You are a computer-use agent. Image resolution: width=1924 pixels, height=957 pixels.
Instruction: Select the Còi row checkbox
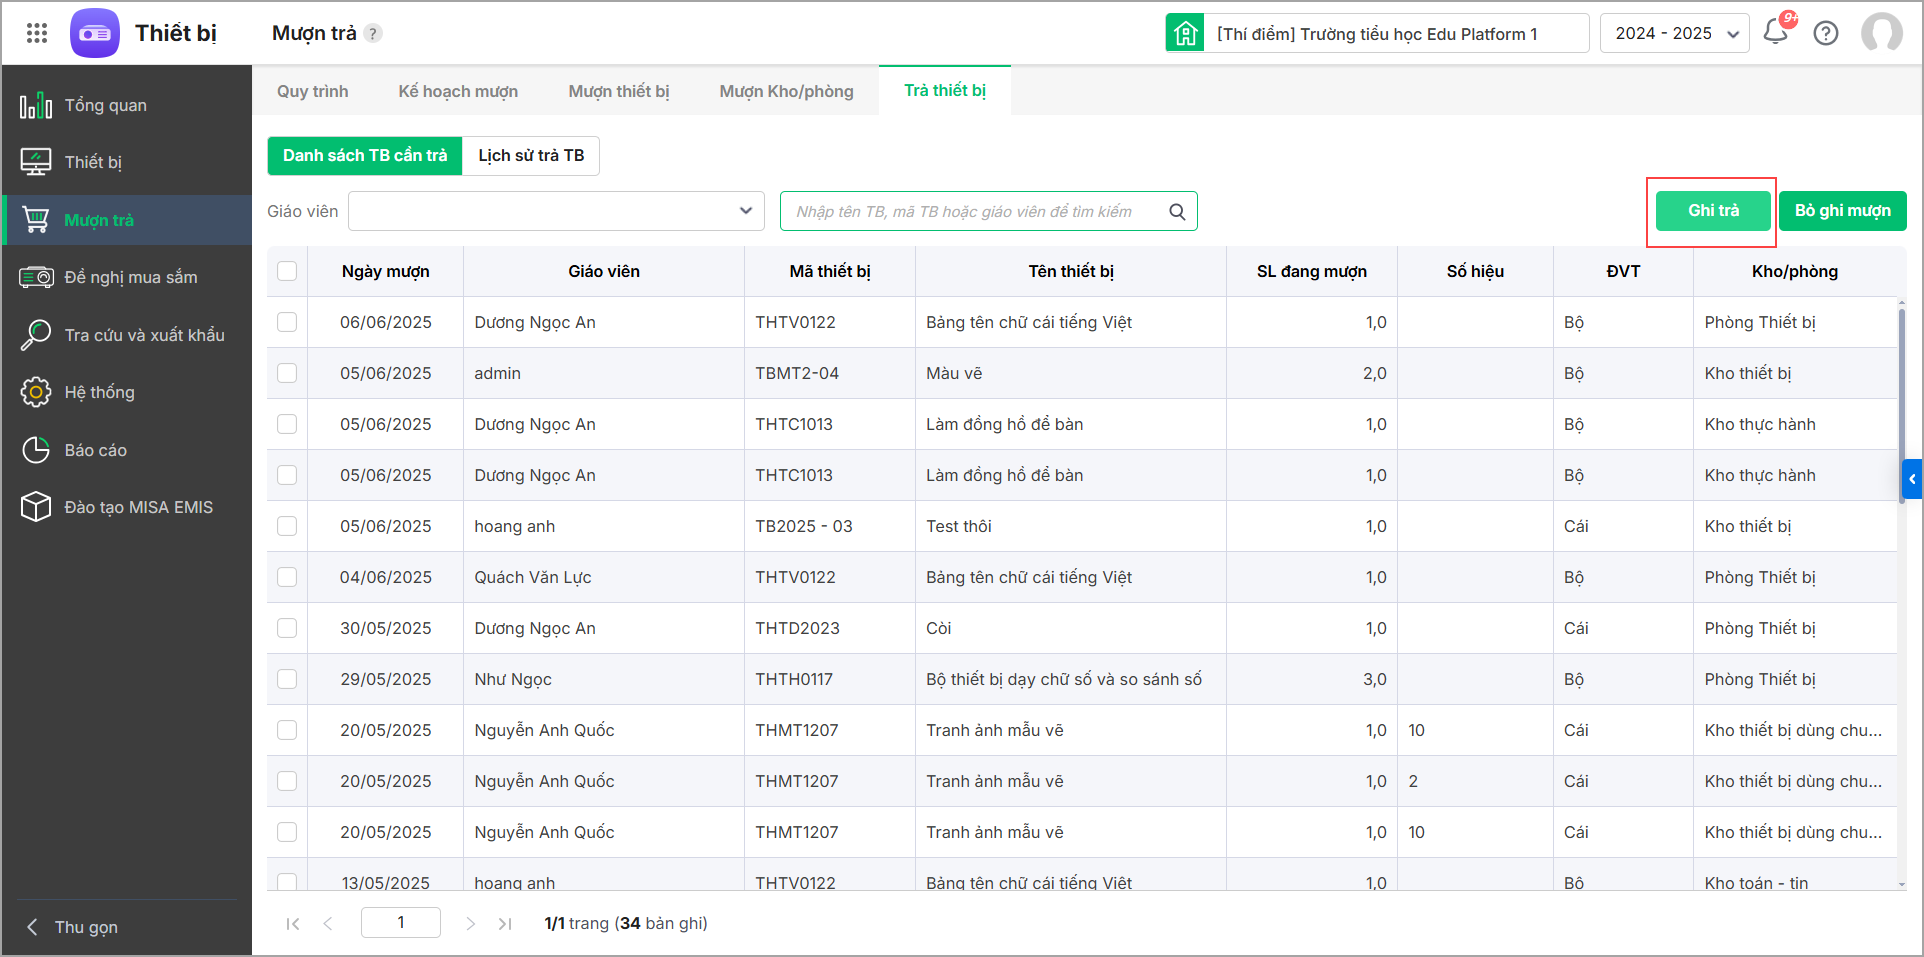tap(287, 628)
